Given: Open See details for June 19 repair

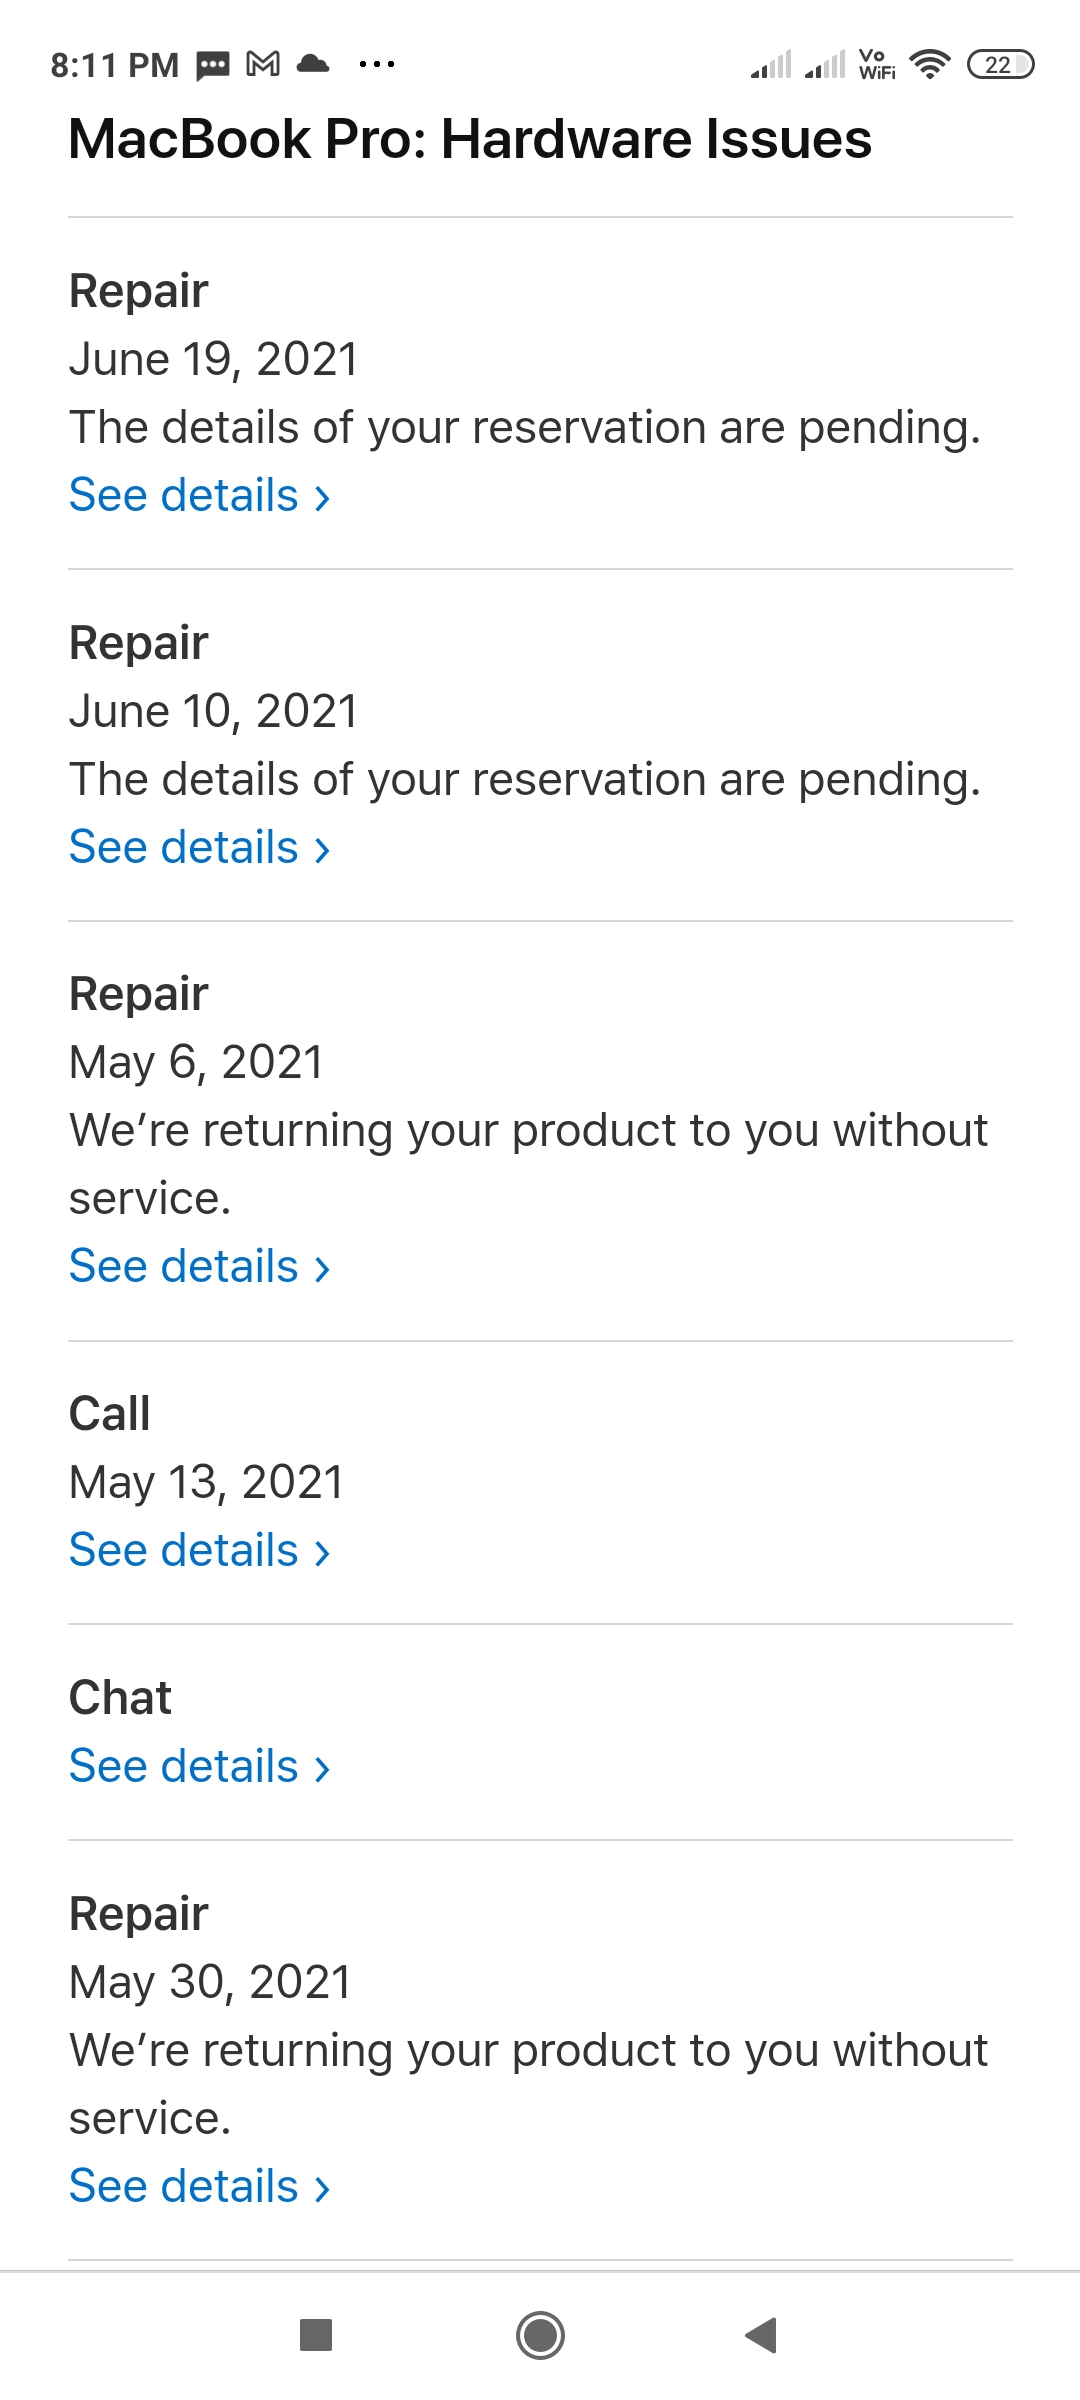Looking at the screenshot, I should pyautogui.click(x=199, y=495).
